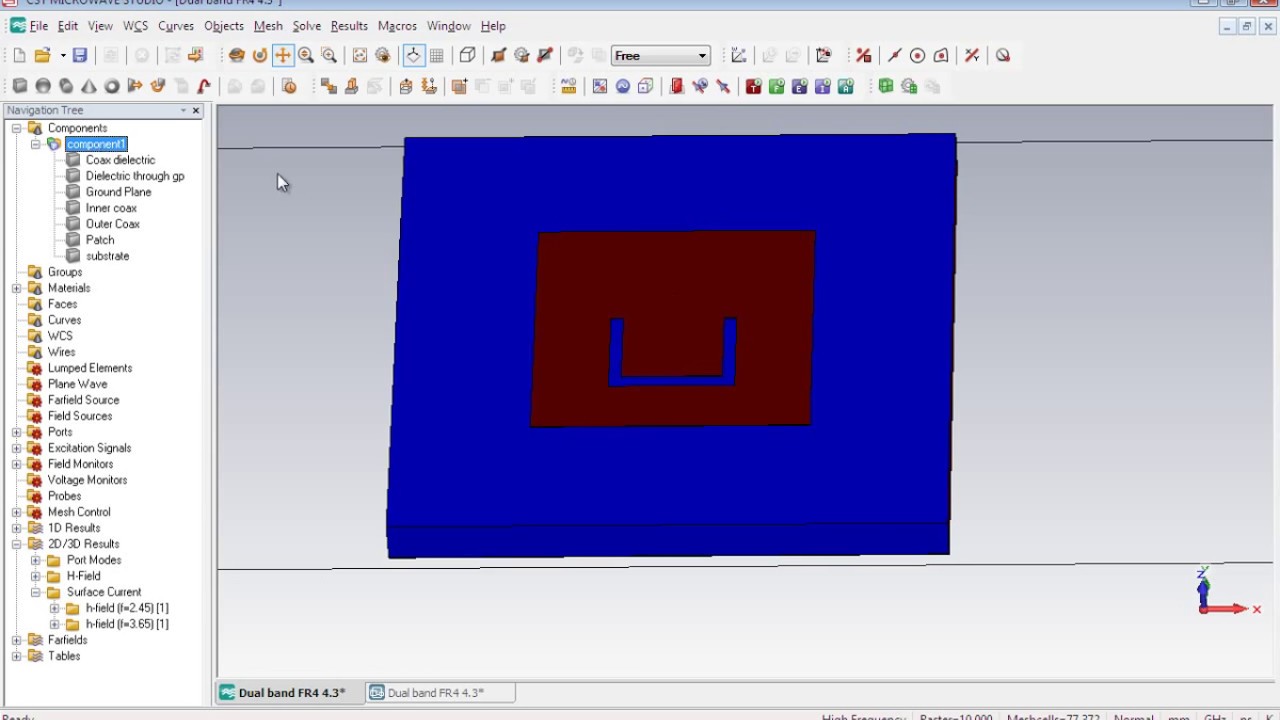Toggle the pan view mode
The image size is (1280, 720).
click(x=283, y=56)
